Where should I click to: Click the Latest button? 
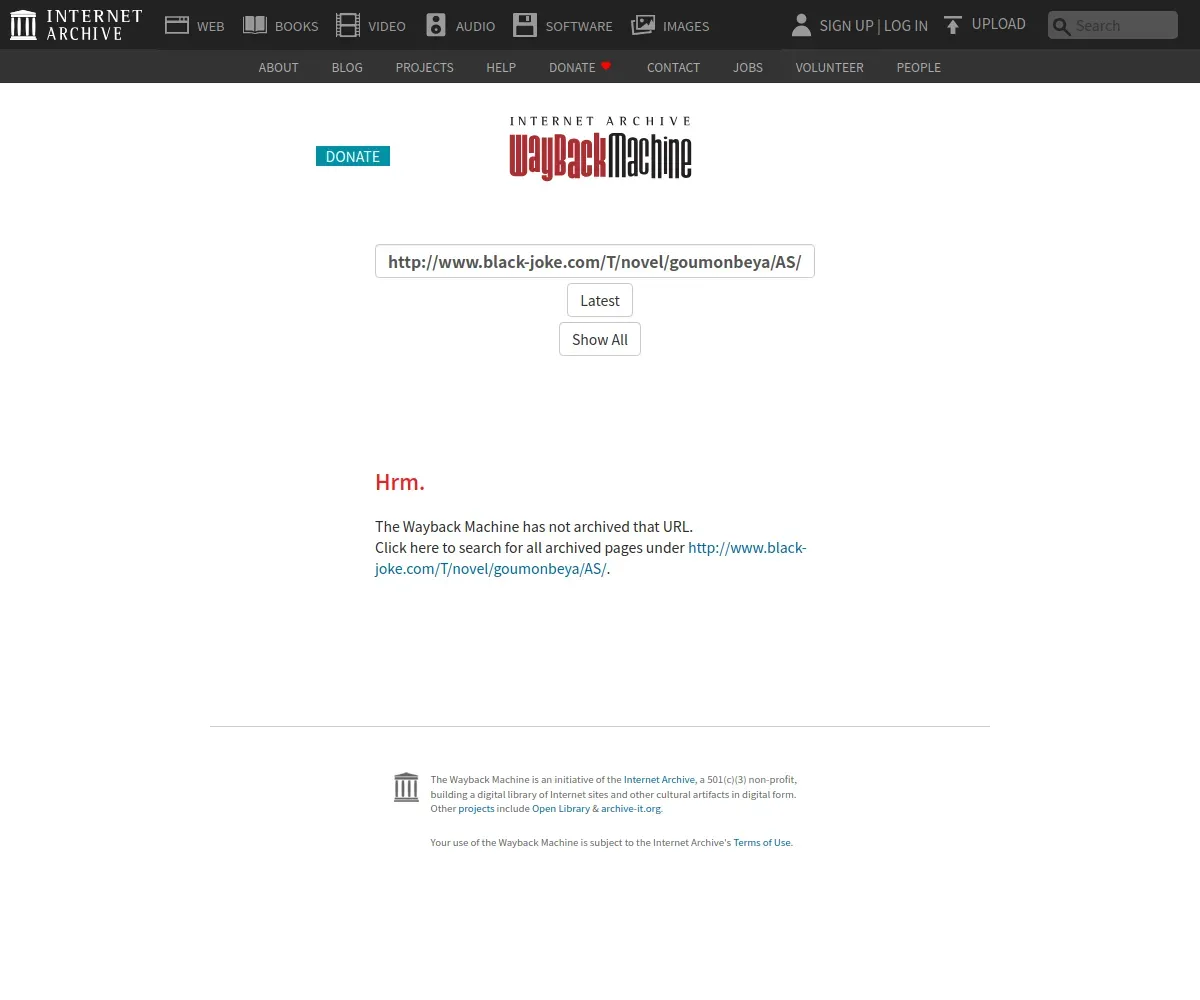tap(600, 300)
